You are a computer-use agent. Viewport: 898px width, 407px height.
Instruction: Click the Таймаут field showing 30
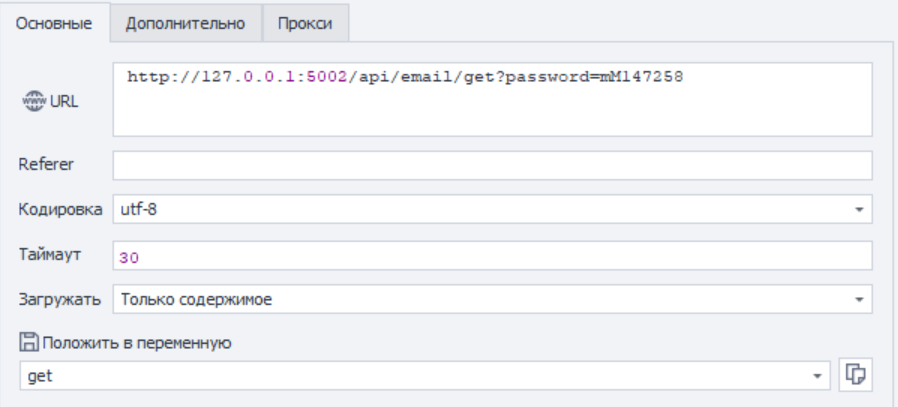pos(492,256)
